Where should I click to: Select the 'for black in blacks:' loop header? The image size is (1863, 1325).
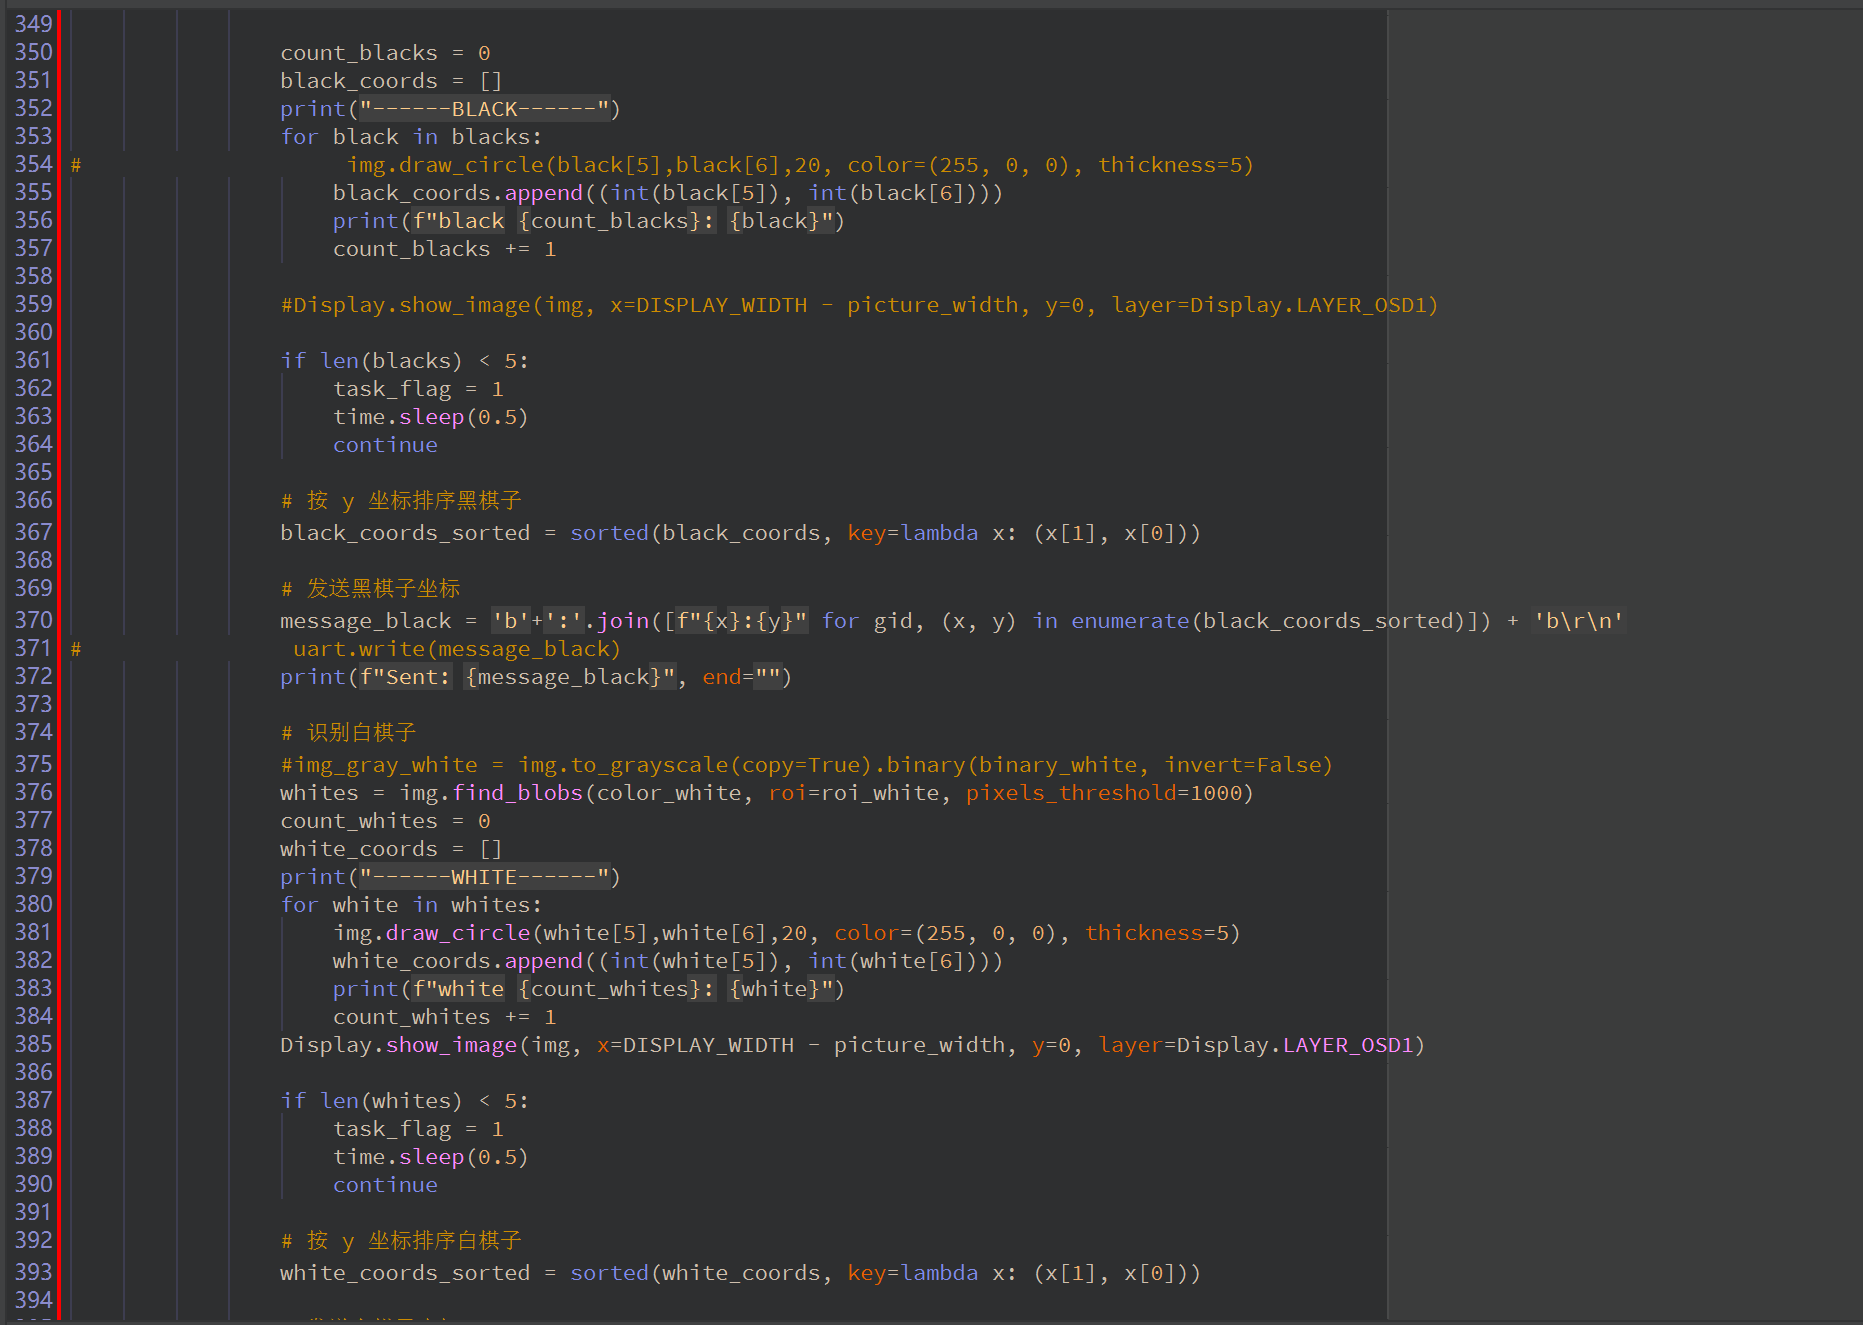click(x=411, y=137)
